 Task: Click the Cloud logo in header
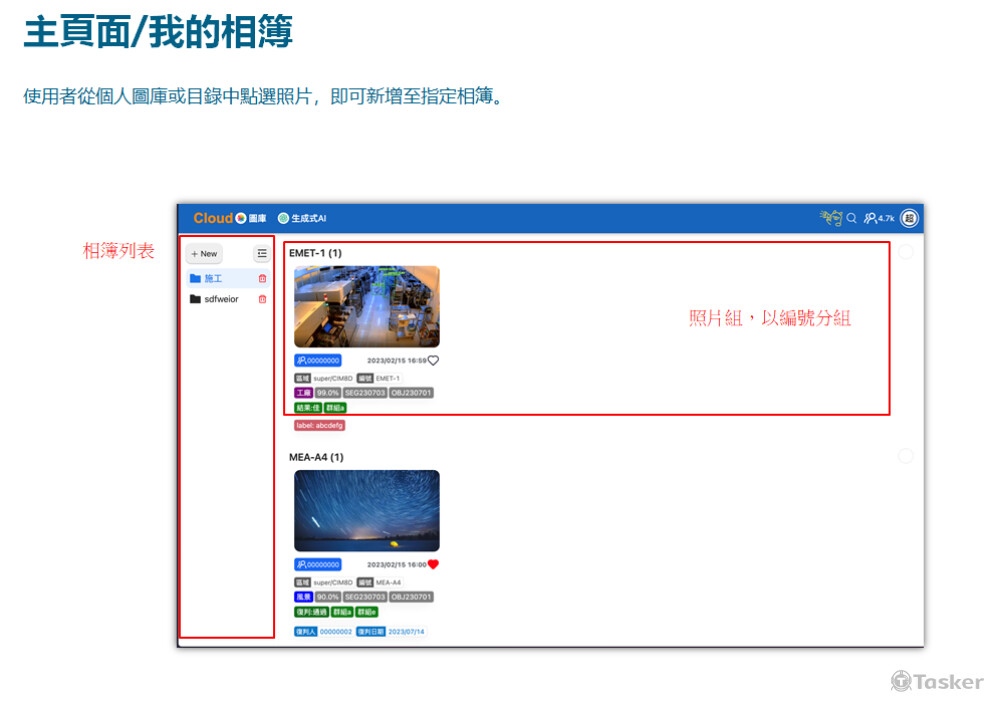click(213, 218)
